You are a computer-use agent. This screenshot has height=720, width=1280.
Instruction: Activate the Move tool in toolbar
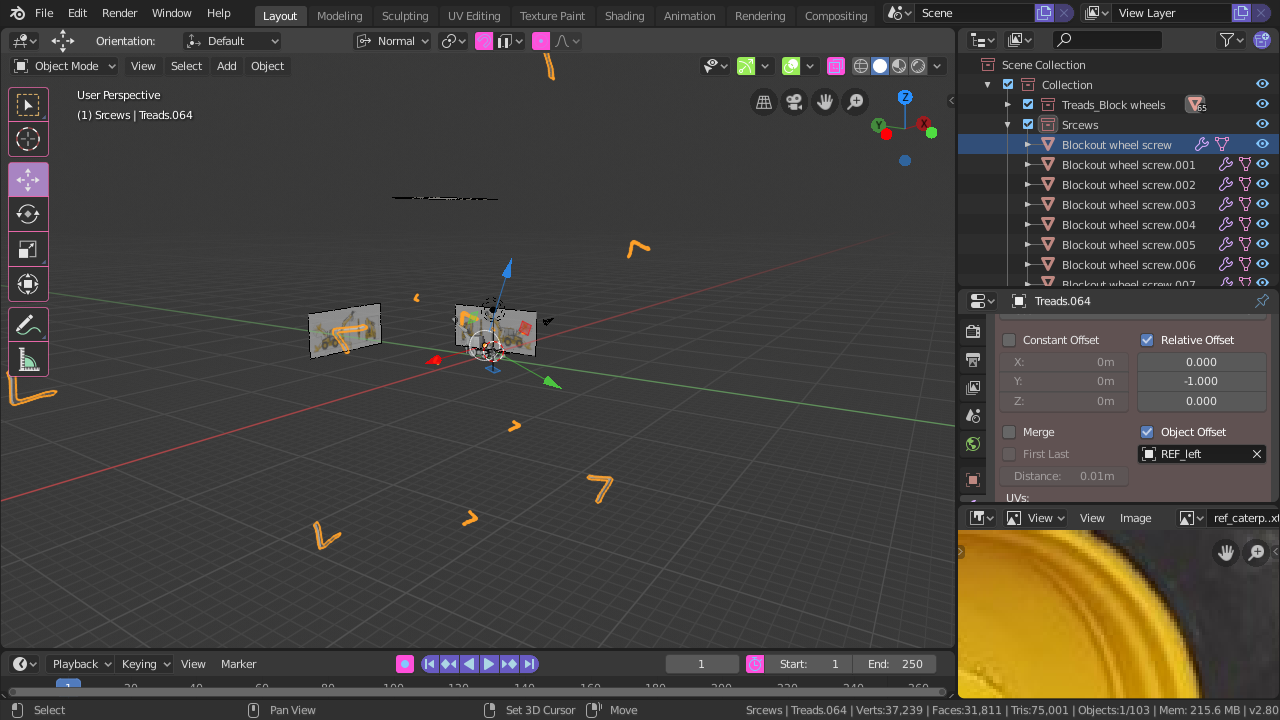pyautogui.click(x=28, y=180)
